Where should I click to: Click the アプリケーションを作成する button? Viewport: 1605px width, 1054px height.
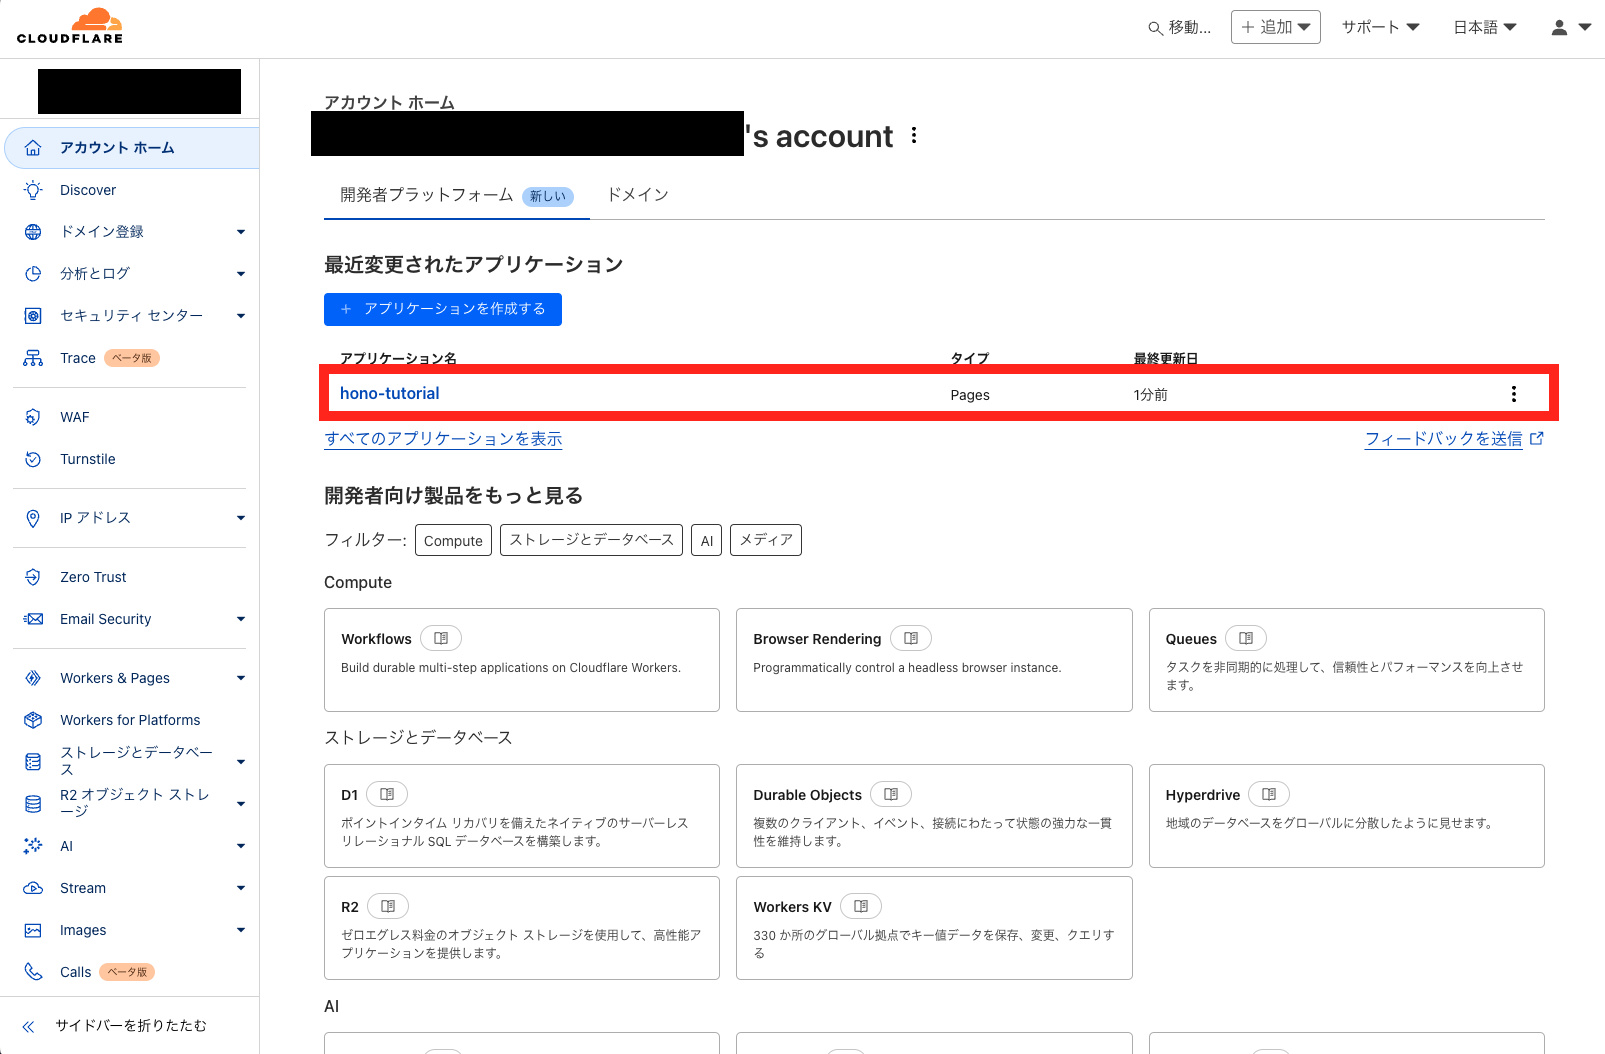coord(442,309)
